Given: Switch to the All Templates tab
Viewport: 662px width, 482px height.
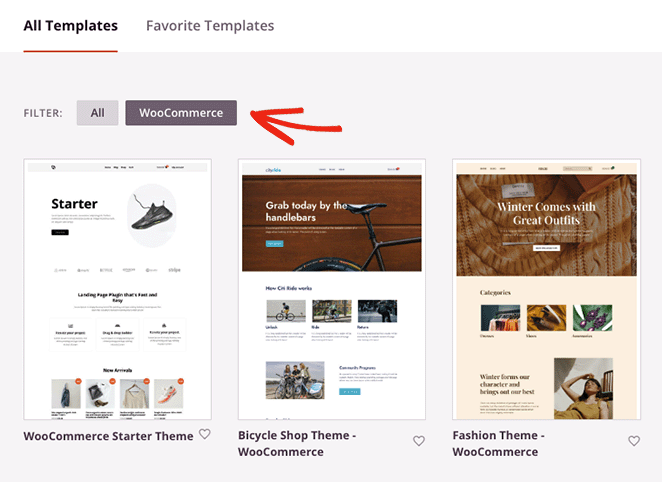Looking at the screenshot, I should 70,26.
